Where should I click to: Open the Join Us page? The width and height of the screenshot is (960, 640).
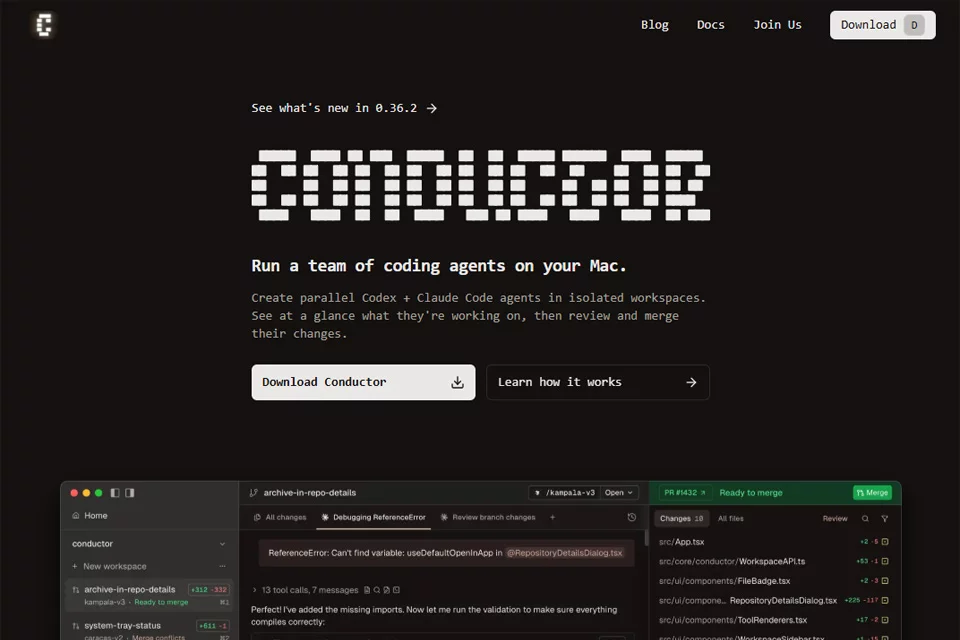pyautogui.click(x=777, y=25)
